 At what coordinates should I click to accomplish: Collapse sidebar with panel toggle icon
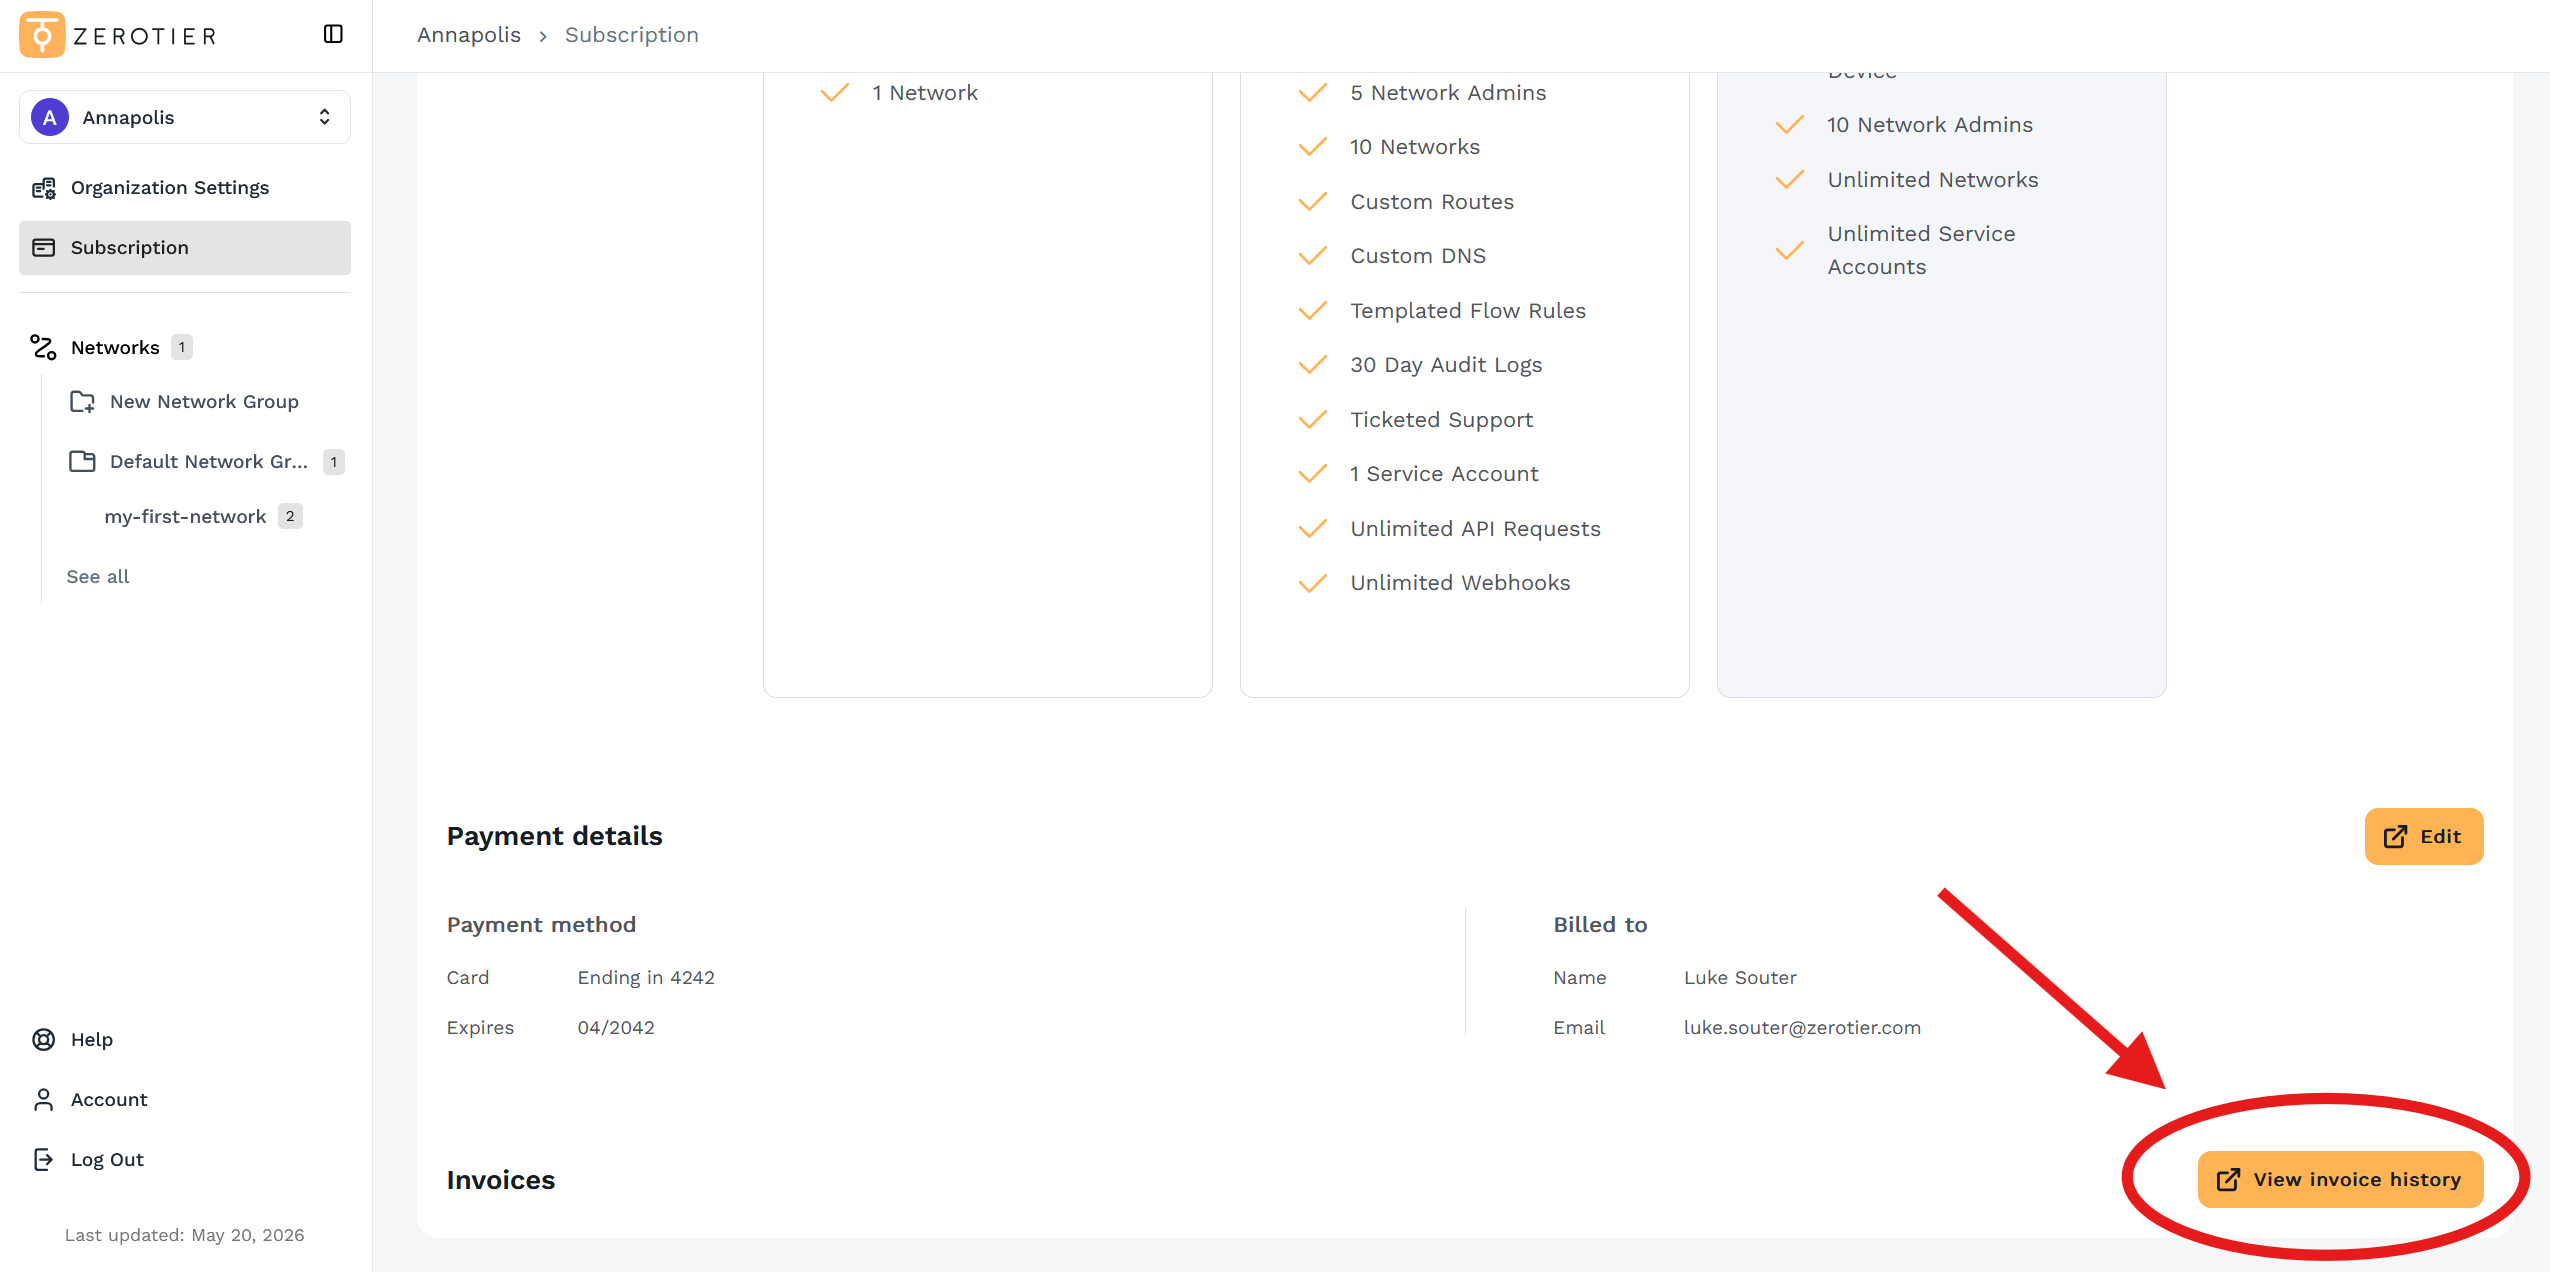pos(333,35)
